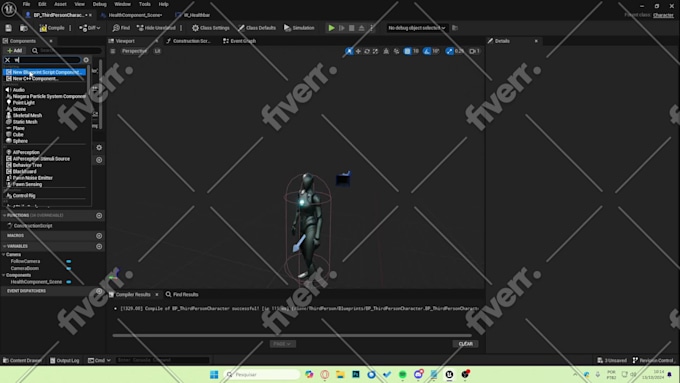Open the Debug menu
Image resolution: width=680 pixels, height=383 pixels.
99,4
